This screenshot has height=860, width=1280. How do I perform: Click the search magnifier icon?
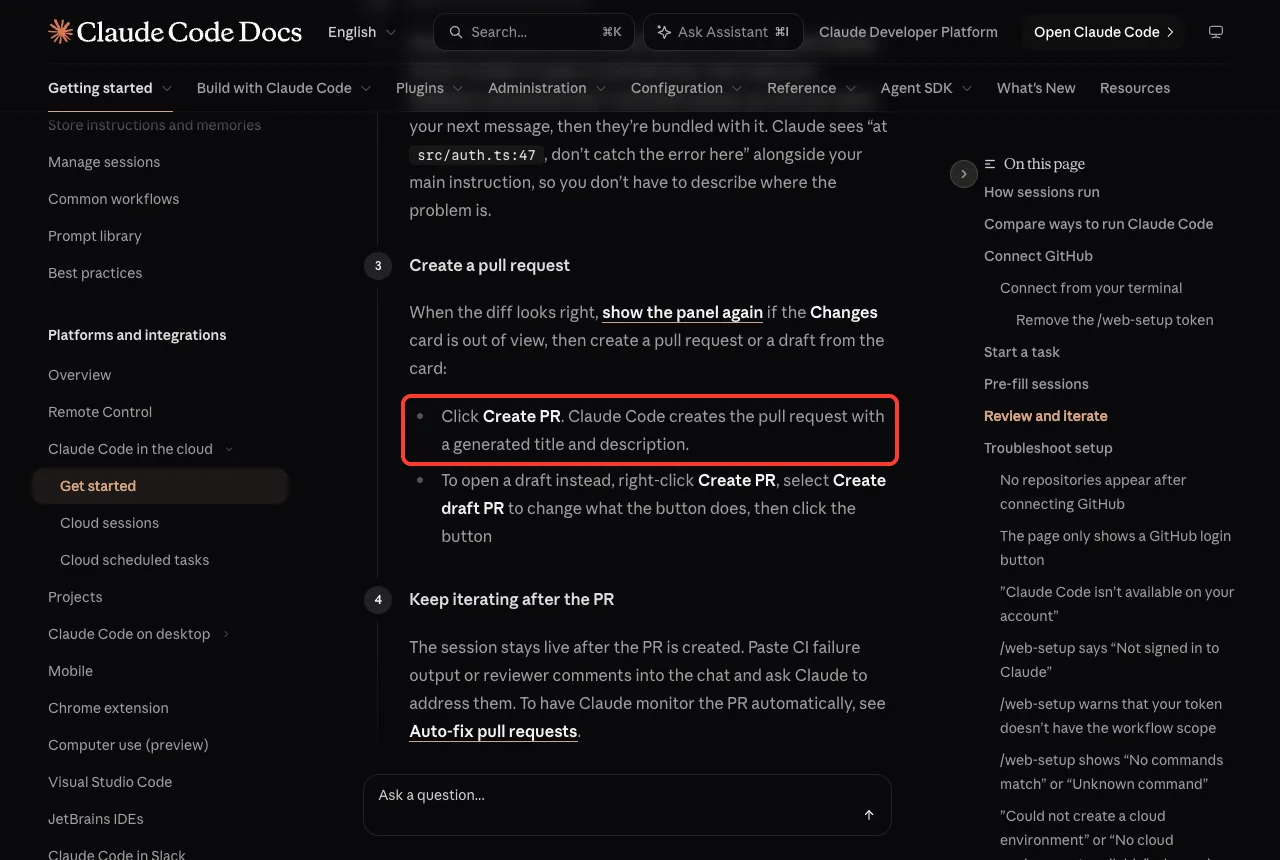click(x=456, y=32)
